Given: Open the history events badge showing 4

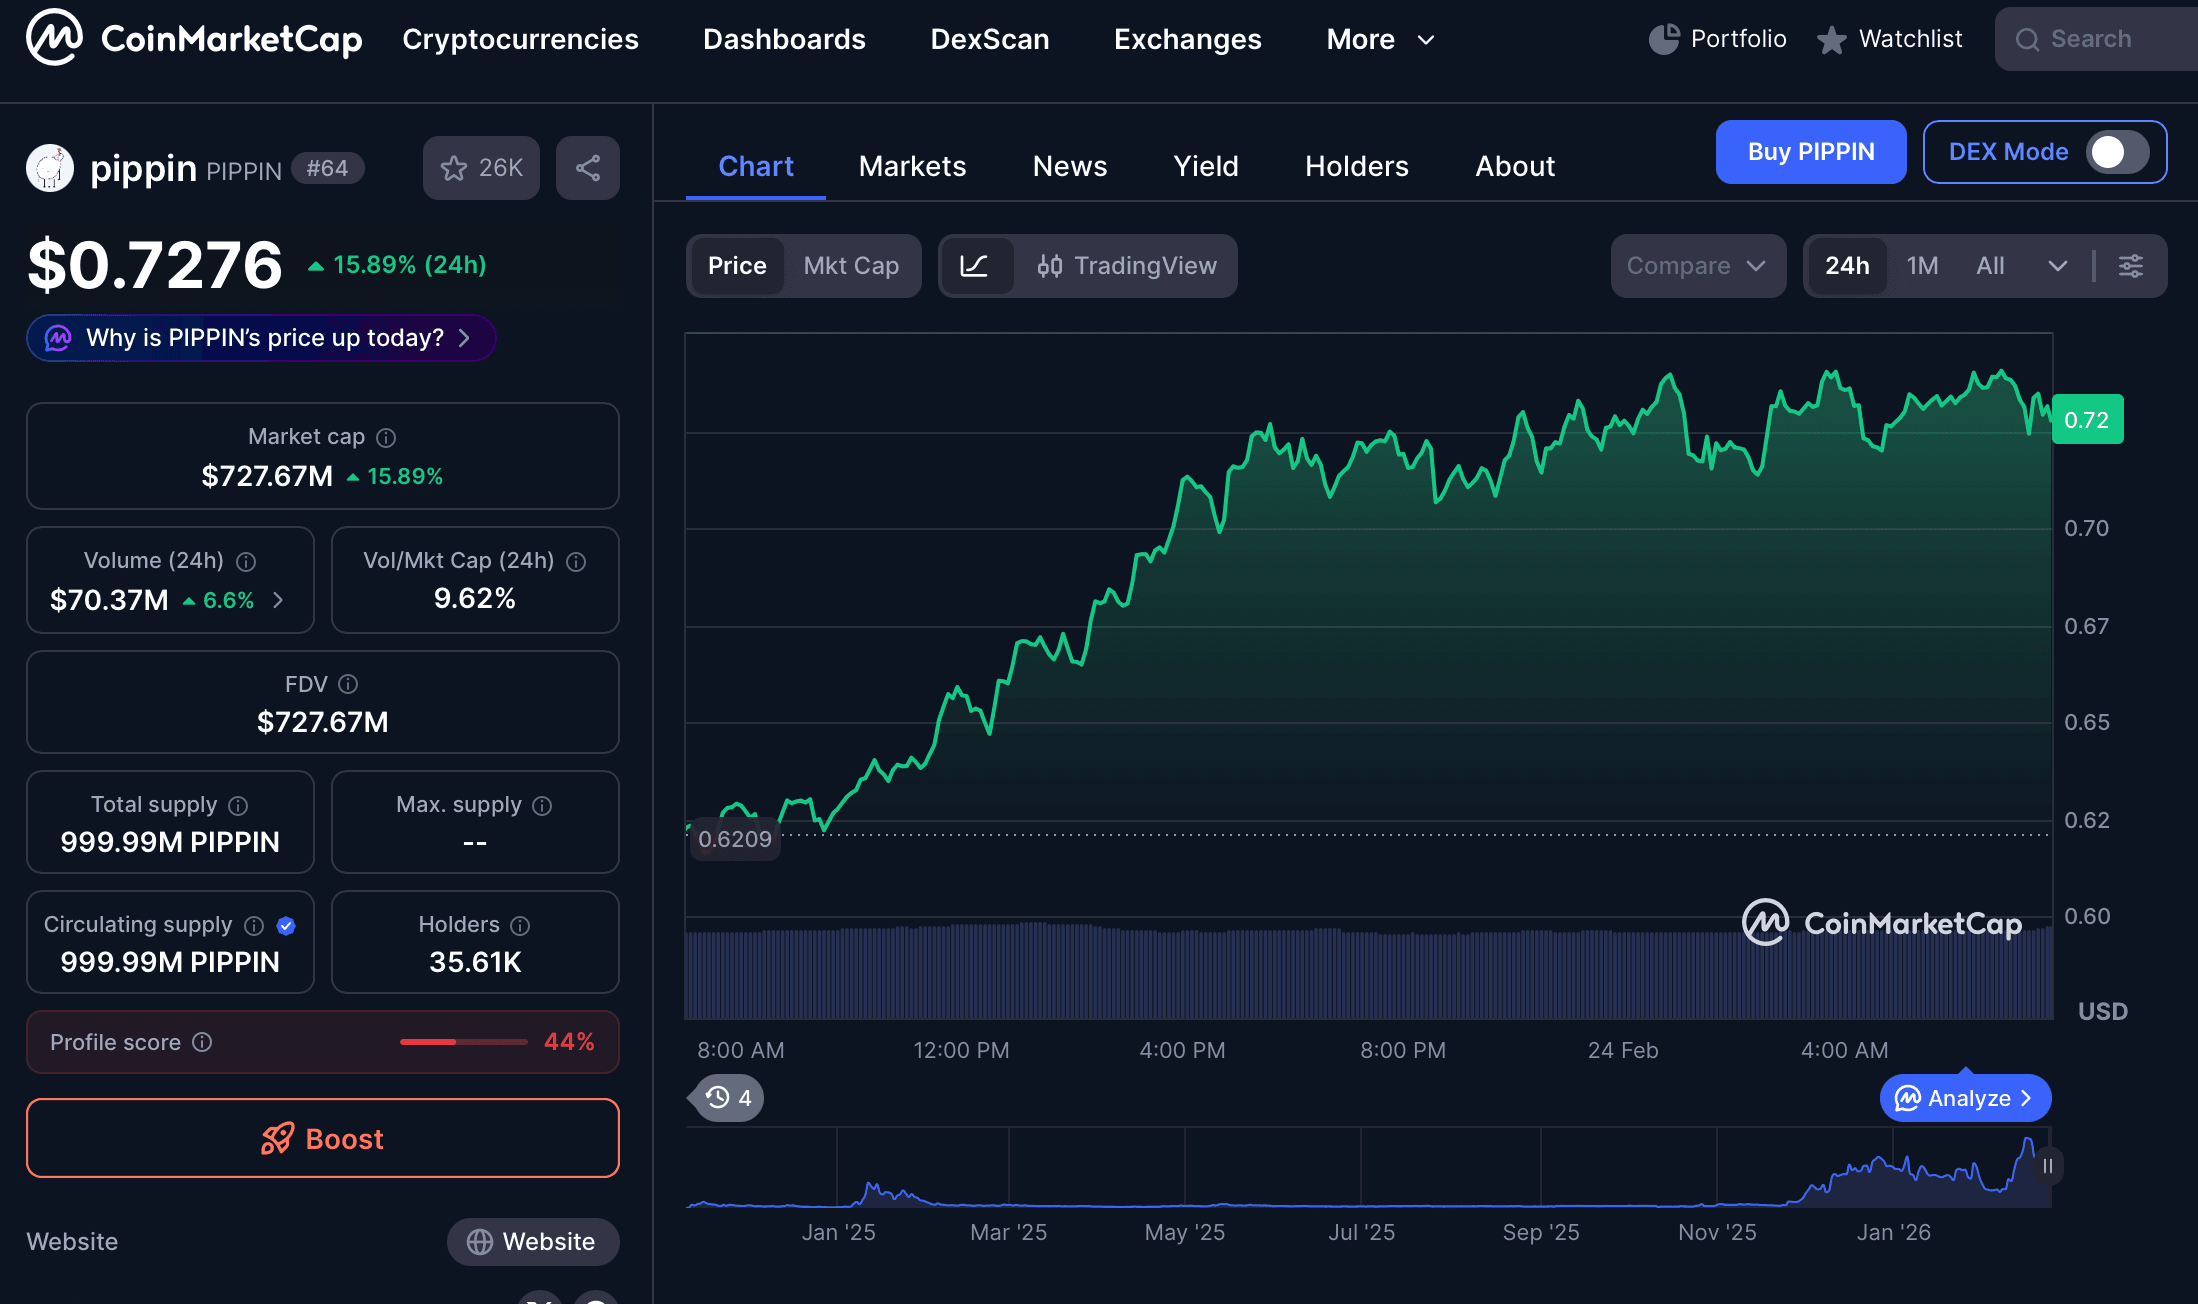Looking at the screenshot, I should click(x=729, y=1098).
